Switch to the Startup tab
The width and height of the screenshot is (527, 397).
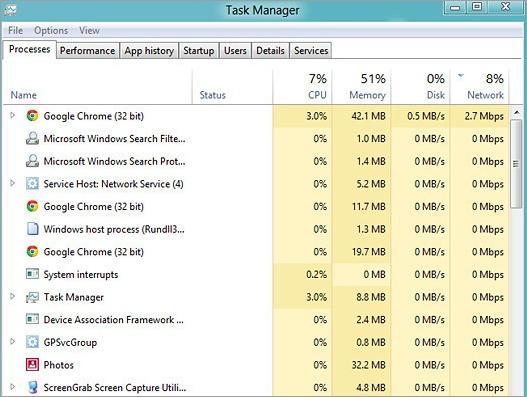point(199,50)
